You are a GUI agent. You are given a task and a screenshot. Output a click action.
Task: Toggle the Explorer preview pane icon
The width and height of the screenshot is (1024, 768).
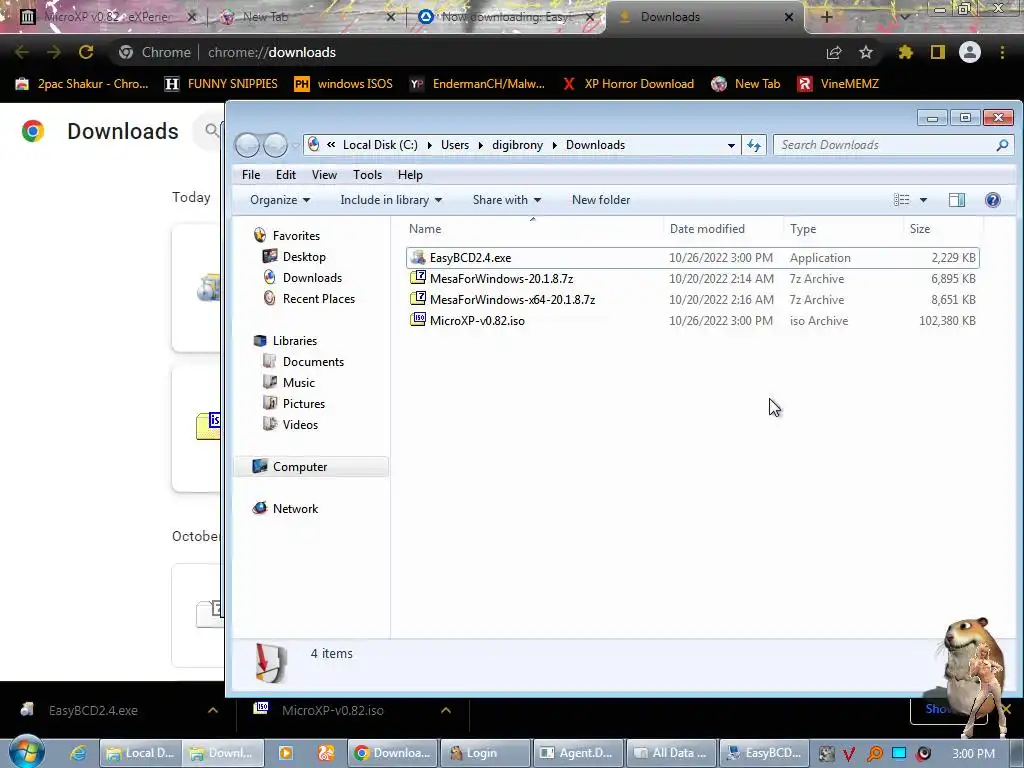pos(957,200)
